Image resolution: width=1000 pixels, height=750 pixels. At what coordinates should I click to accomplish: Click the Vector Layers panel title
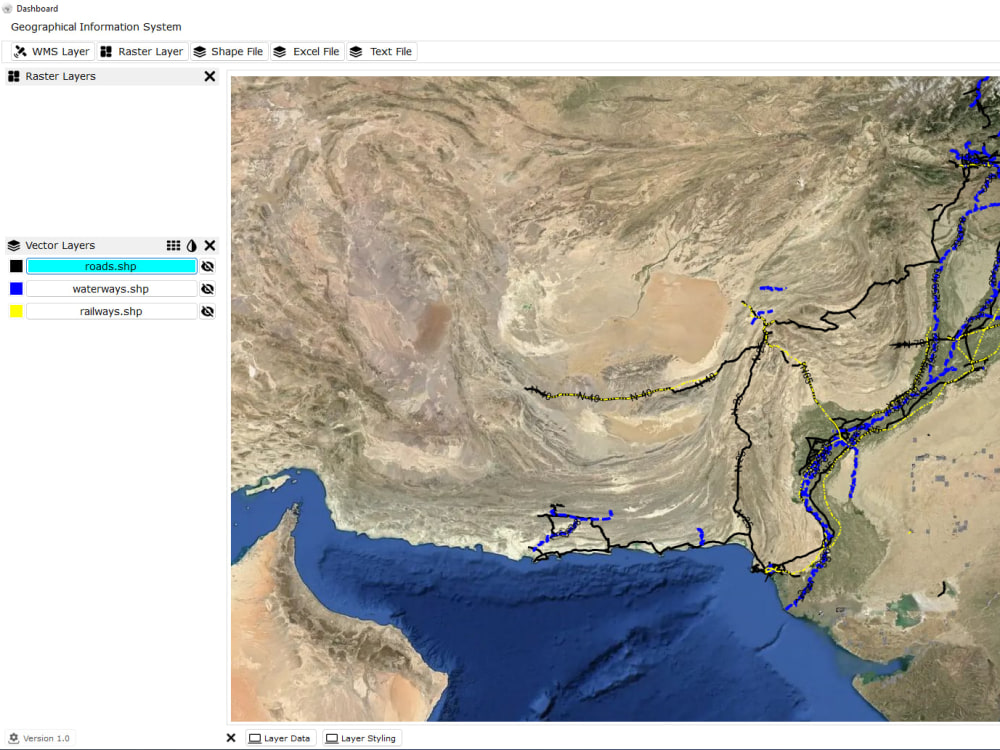point(60,246)
